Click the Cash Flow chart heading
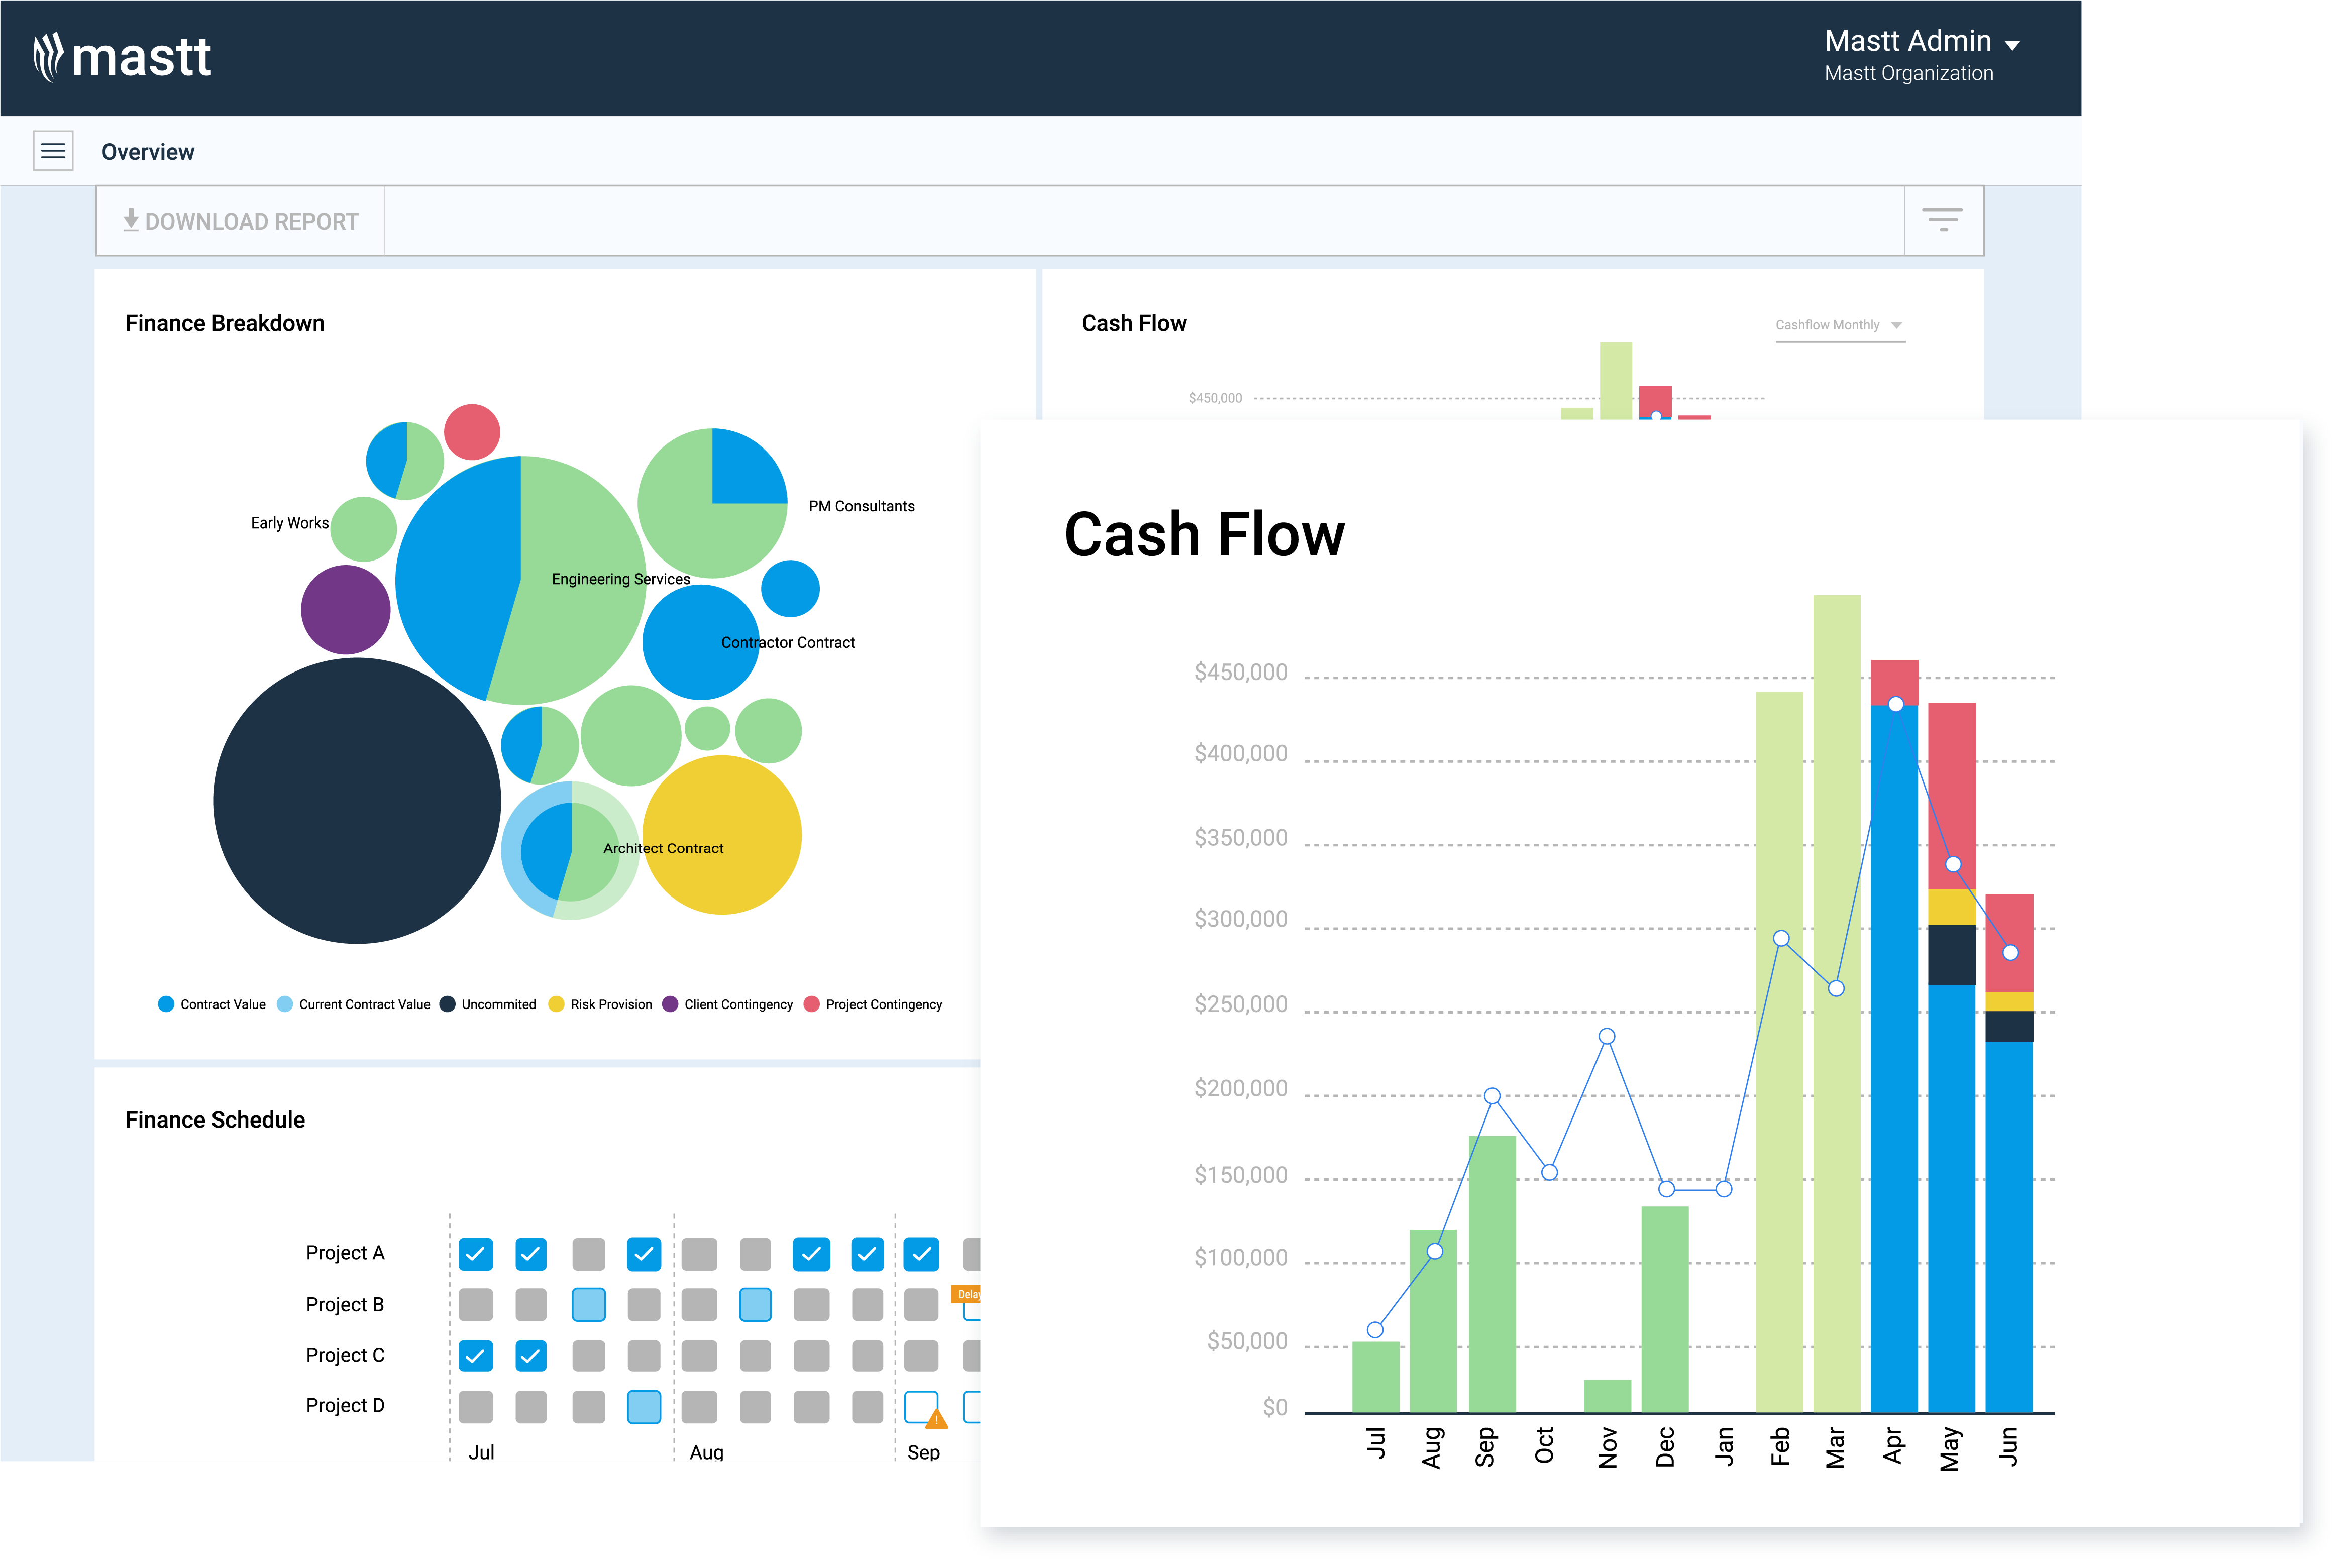Viewport: 2341px width, 1568px height. (x=1203, y=534)
